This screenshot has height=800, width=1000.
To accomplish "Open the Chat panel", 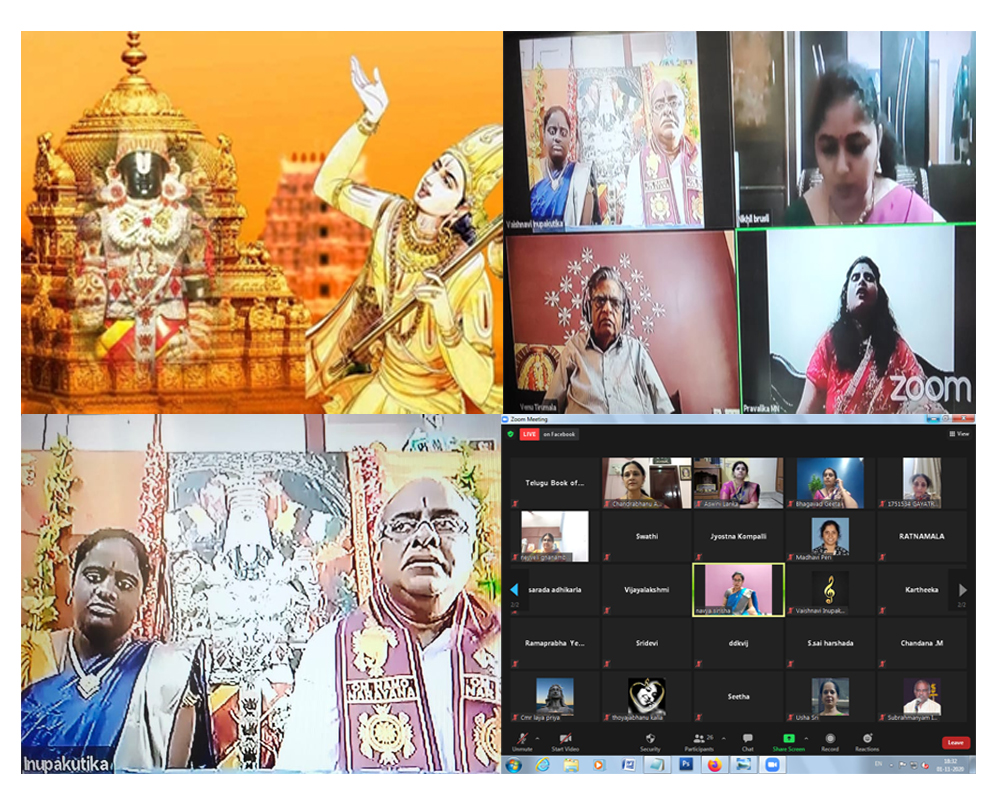I will [747, 739].
